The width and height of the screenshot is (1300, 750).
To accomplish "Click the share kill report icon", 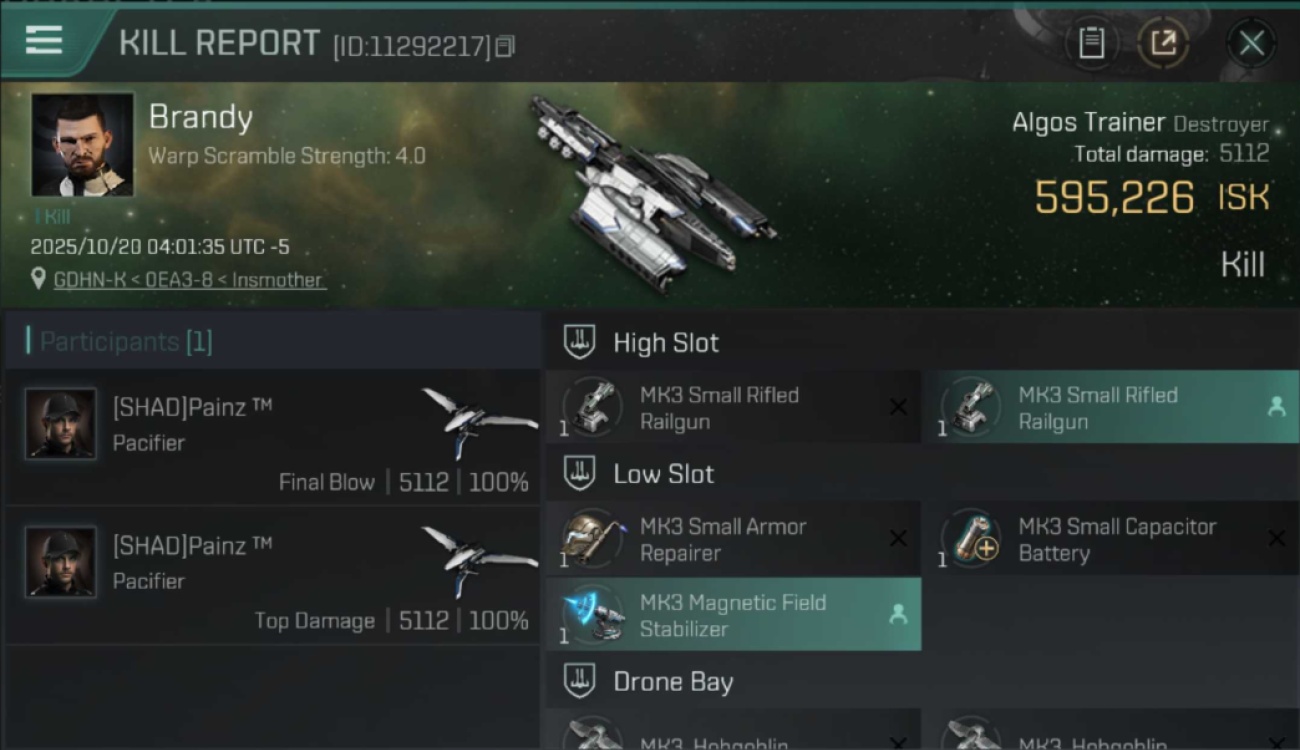I will 1163,43.
